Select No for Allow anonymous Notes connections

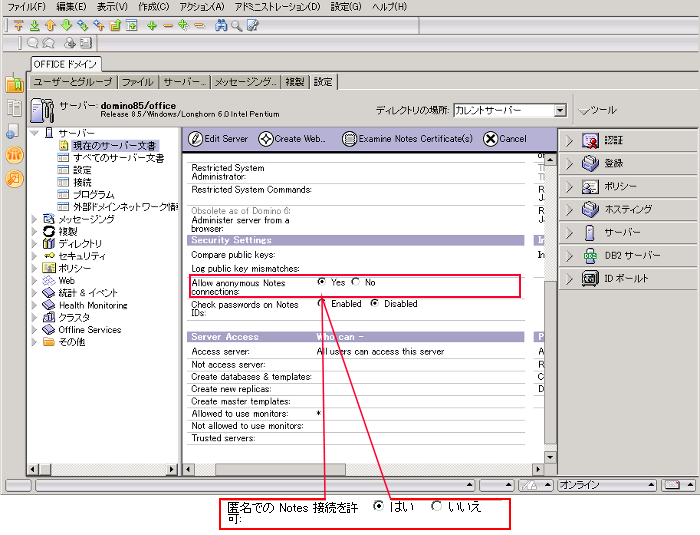[356, 282]
